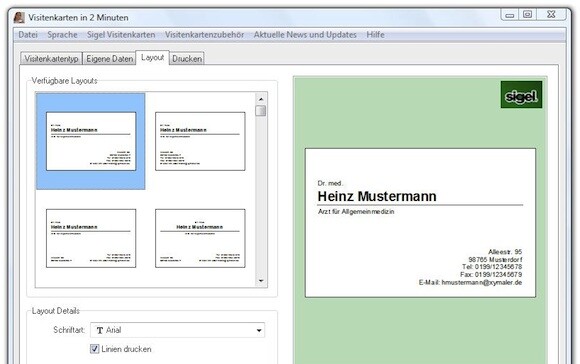
Task: Click the Arzt für Allgemeinmedizin text in preview
Action: pyautogui.click(x=356, y=212)
